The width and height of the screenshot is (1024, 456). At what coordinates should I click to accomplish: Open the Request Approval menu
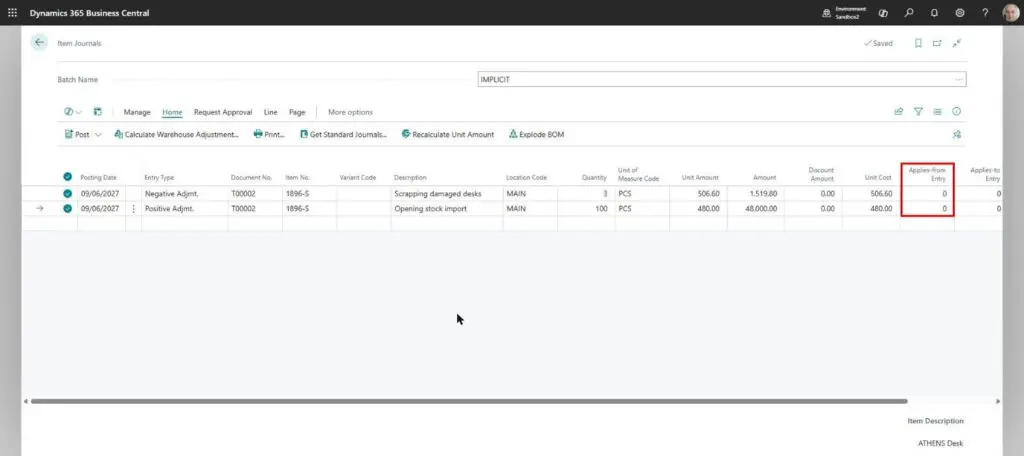(223, 112)
